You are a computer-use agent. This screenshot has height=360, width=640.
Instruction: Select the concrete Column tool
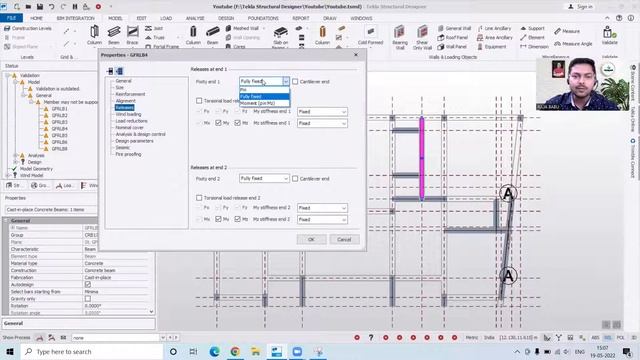point(193,35)
